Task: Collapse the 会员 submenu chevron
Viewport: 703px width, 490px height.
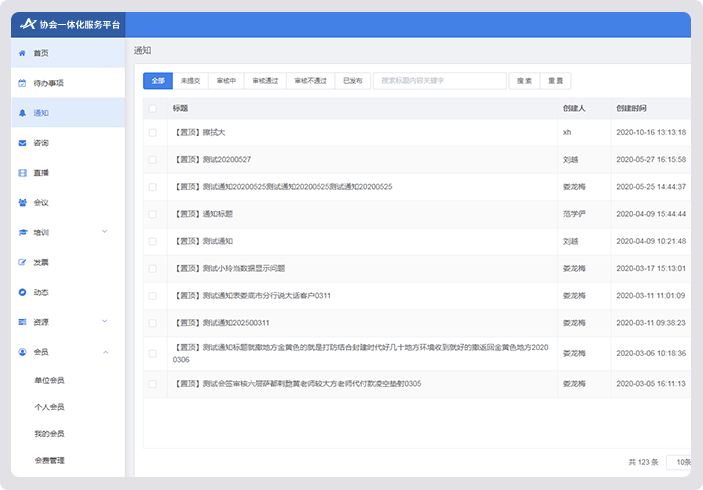Action: [x=105, y=352]
